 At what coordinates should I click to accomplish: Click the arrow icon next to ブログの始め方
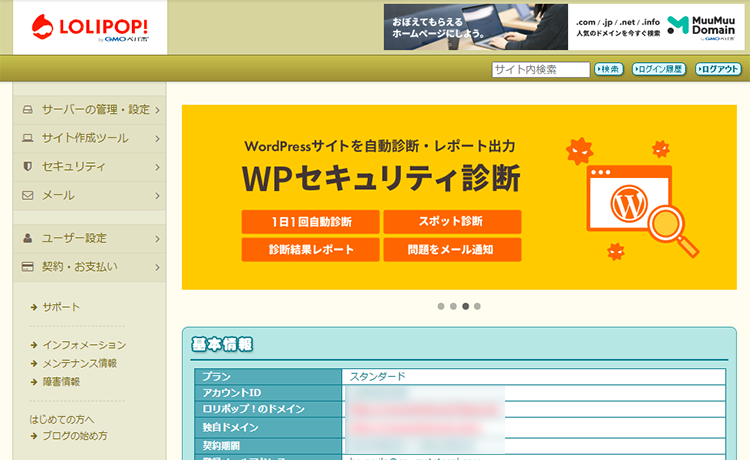coord(34,436)
